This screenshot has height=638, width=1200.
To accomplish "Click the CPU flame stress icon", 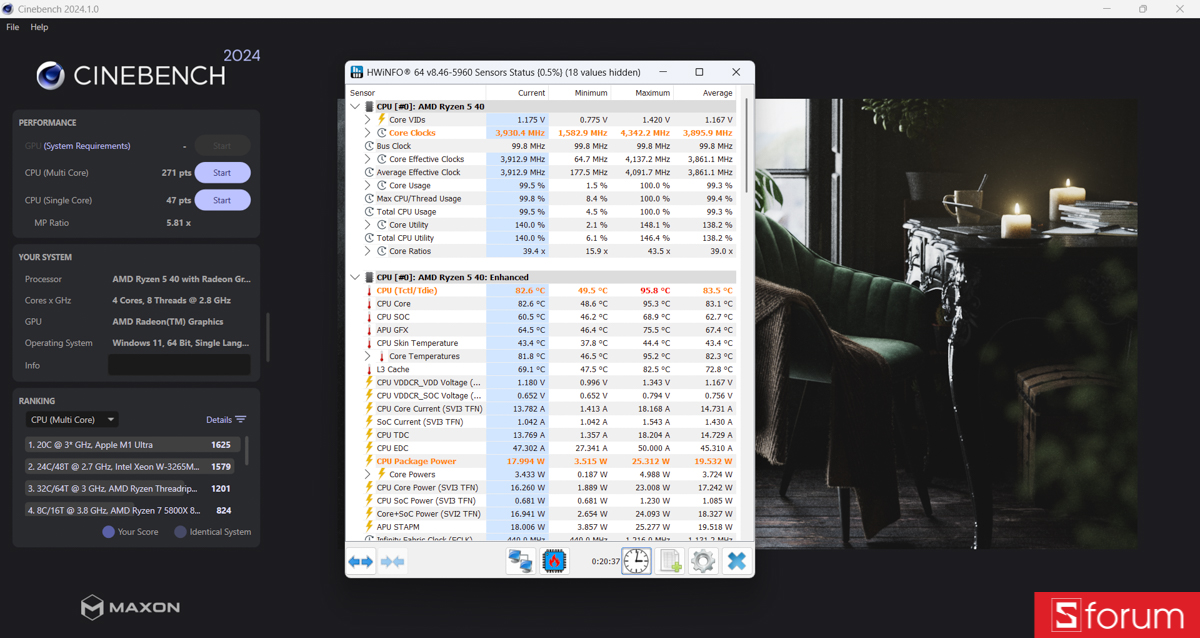I will coord(554,561).
